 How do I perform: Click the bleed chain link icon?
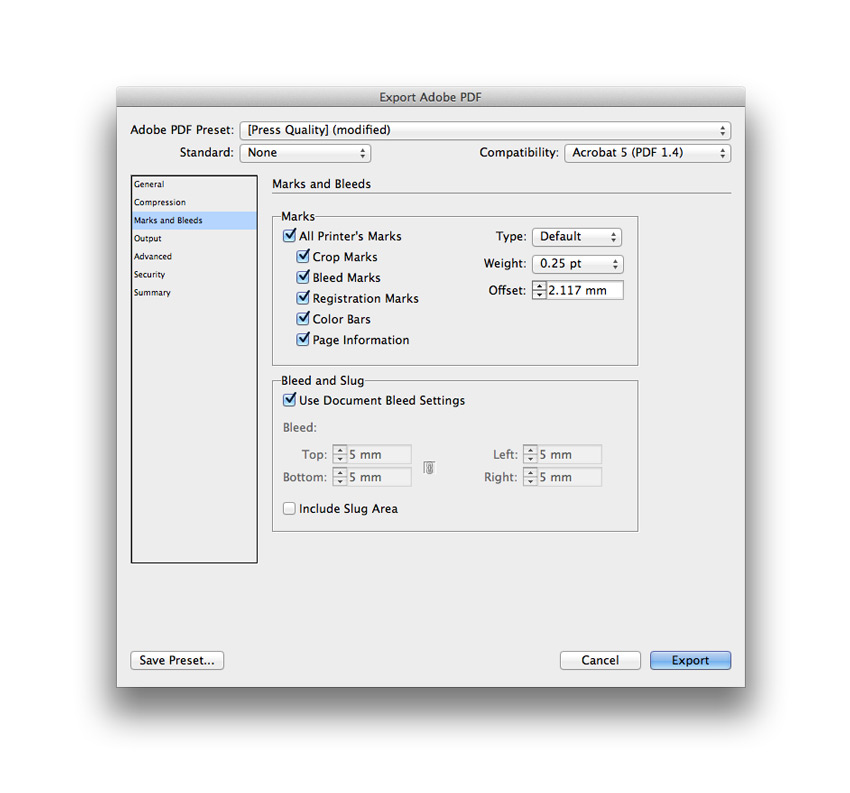428,467
